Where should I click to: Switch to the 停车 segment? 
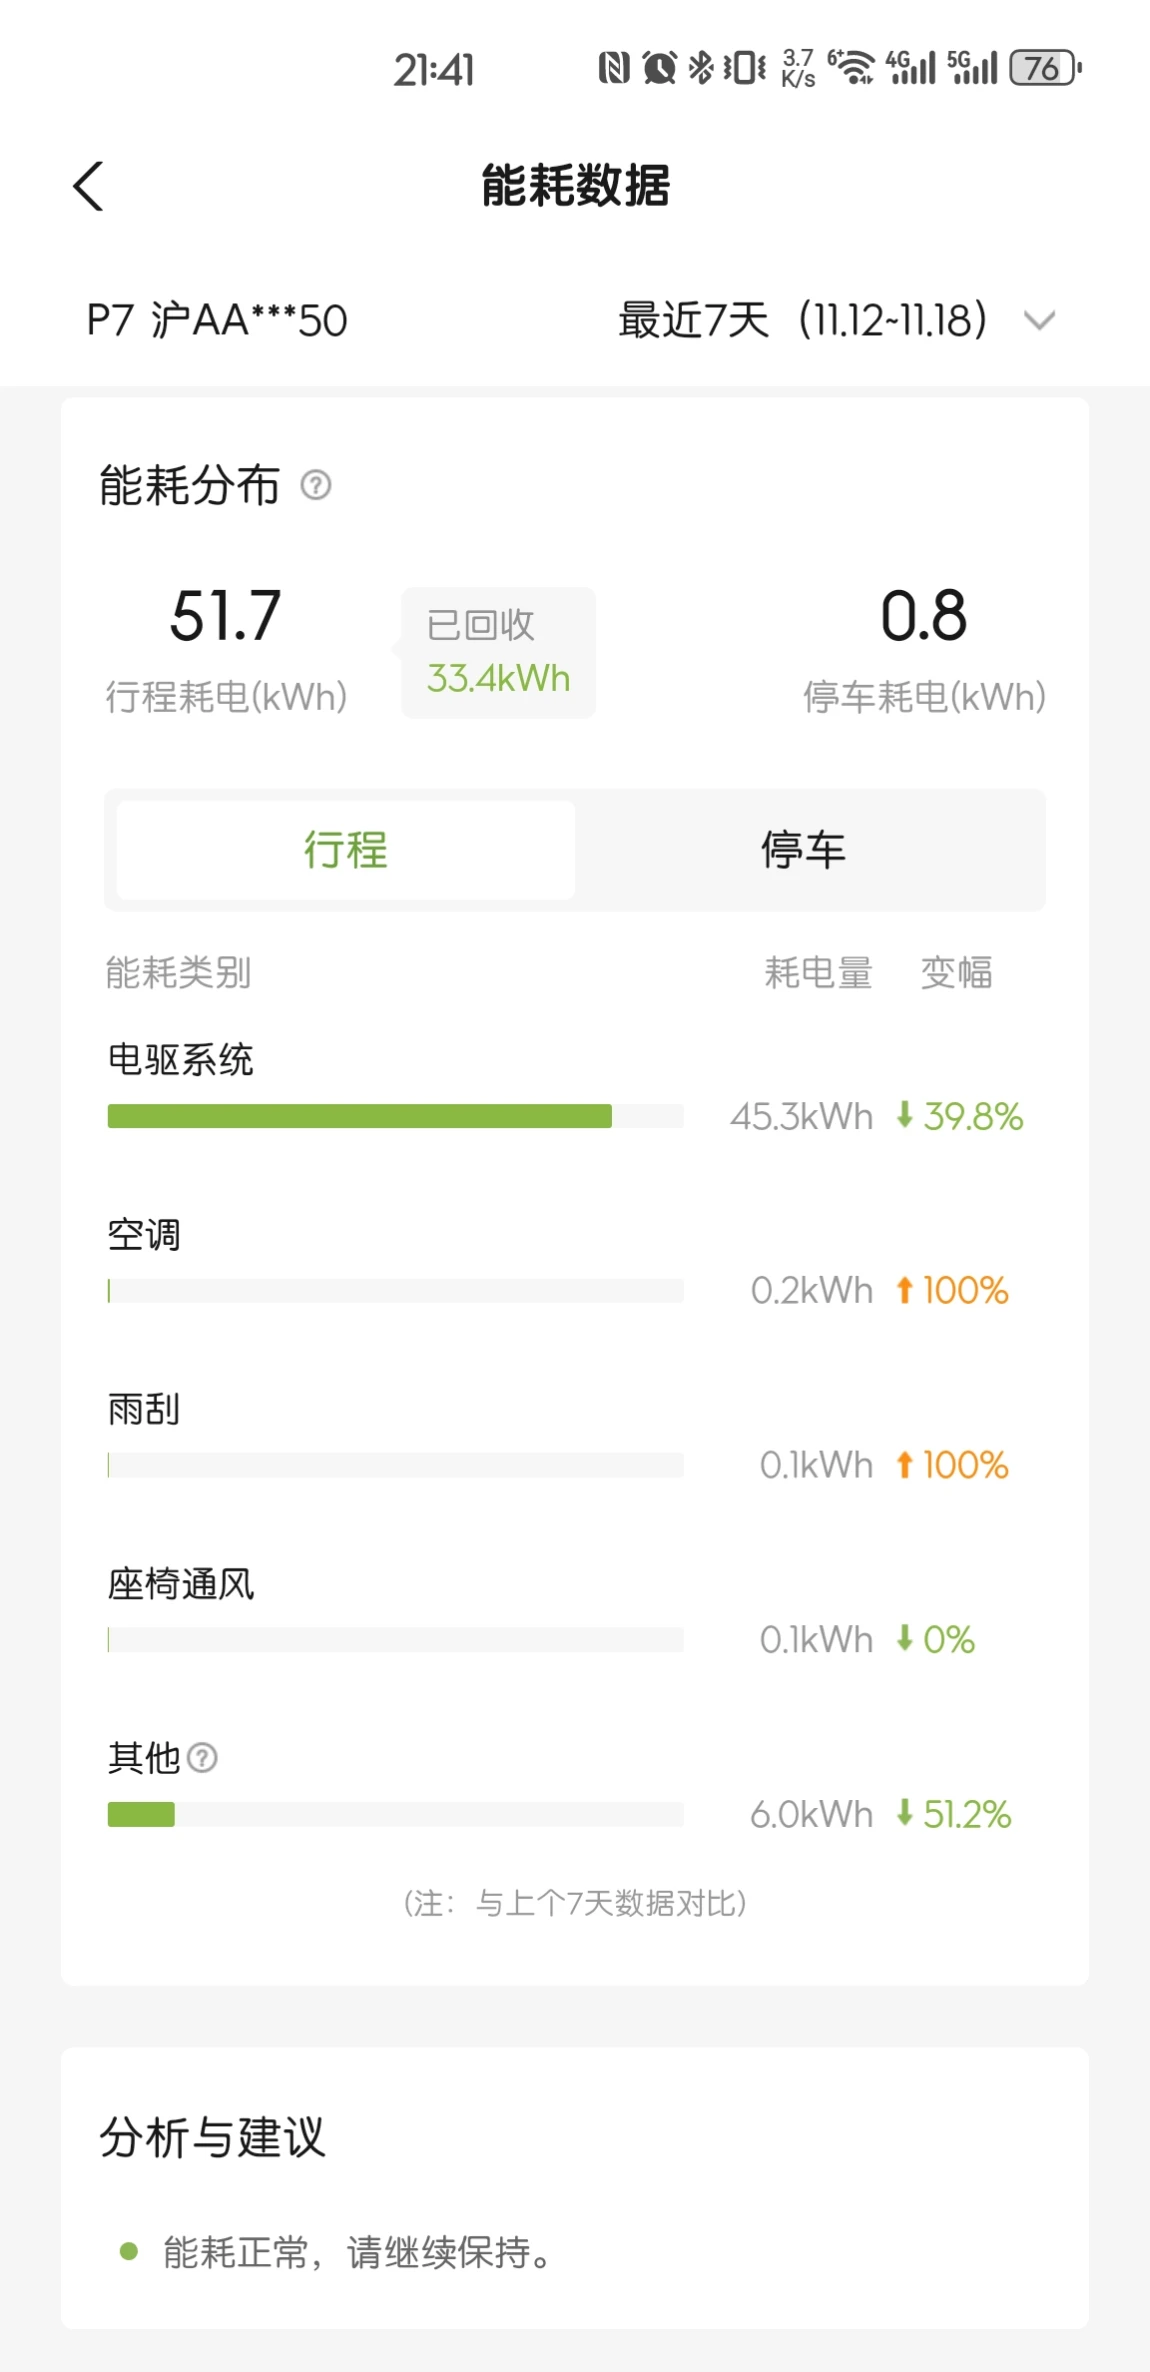[804, 850]
